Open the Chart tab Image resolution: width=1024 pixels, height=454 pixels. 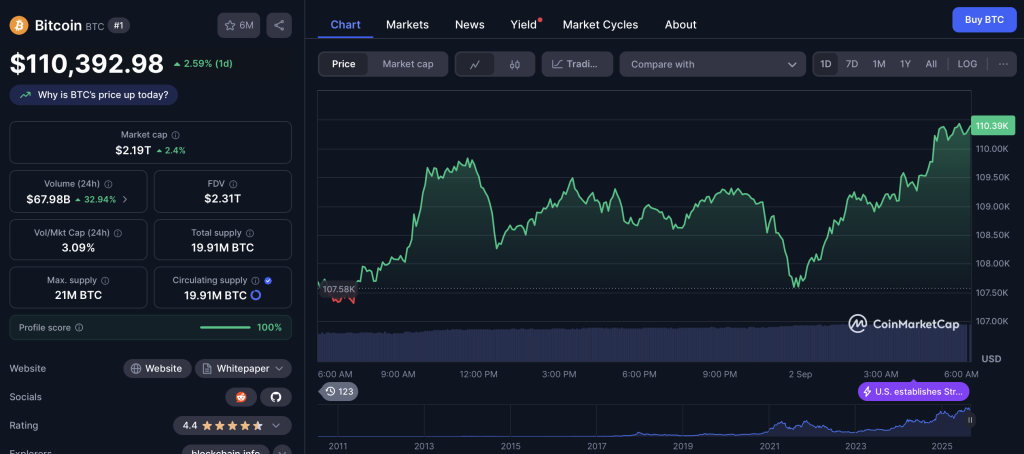click(x=345, y=25)
